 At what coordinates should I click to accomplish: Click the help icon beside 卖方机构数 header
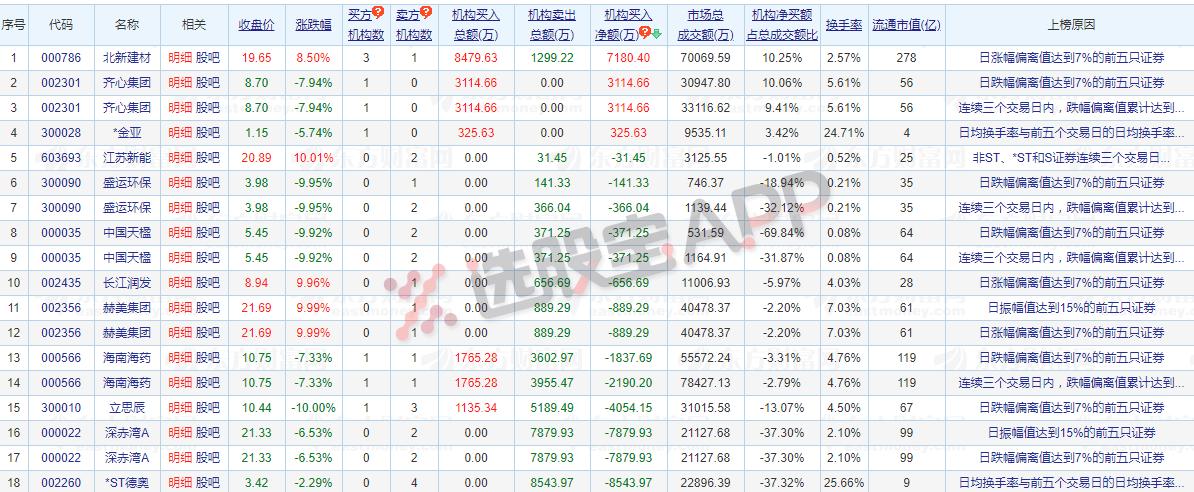(x=426, y=12)
